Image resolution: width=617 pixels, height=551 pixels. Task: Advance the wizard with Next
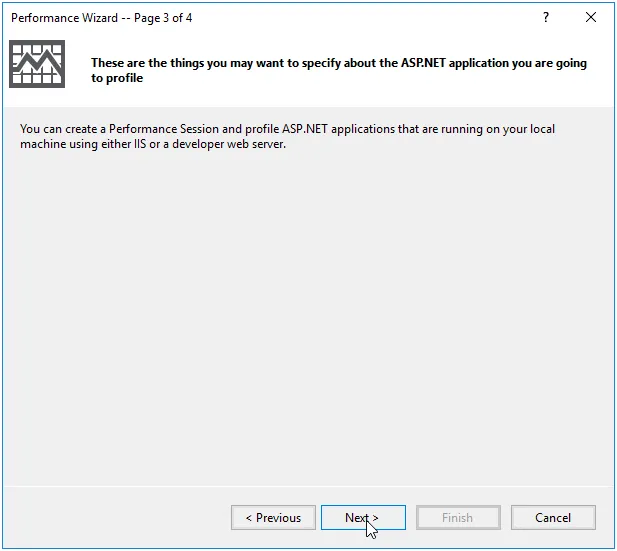point(363,518)
